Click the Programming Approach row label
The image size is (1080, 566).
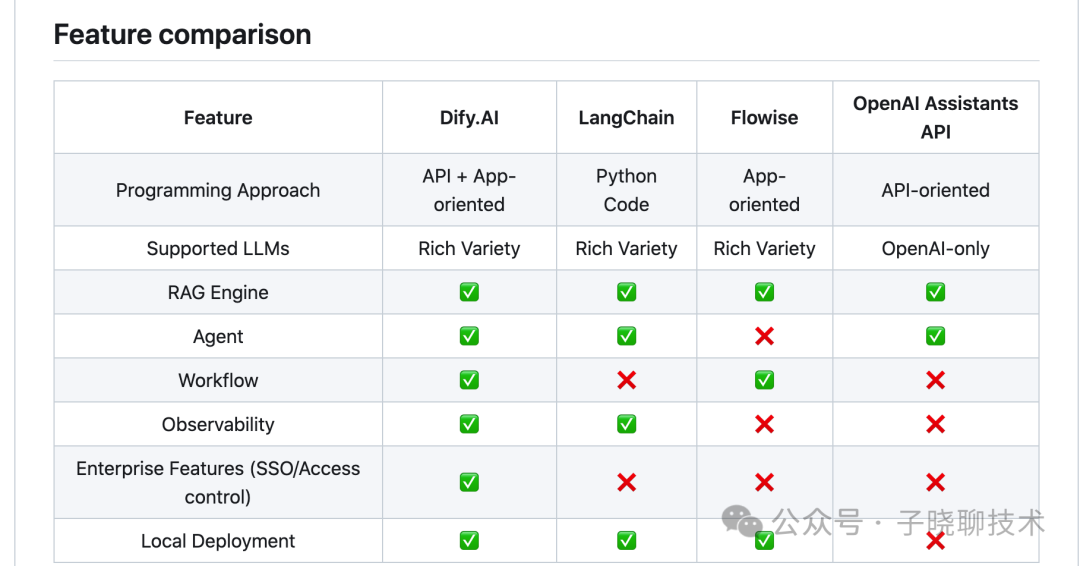218,190
